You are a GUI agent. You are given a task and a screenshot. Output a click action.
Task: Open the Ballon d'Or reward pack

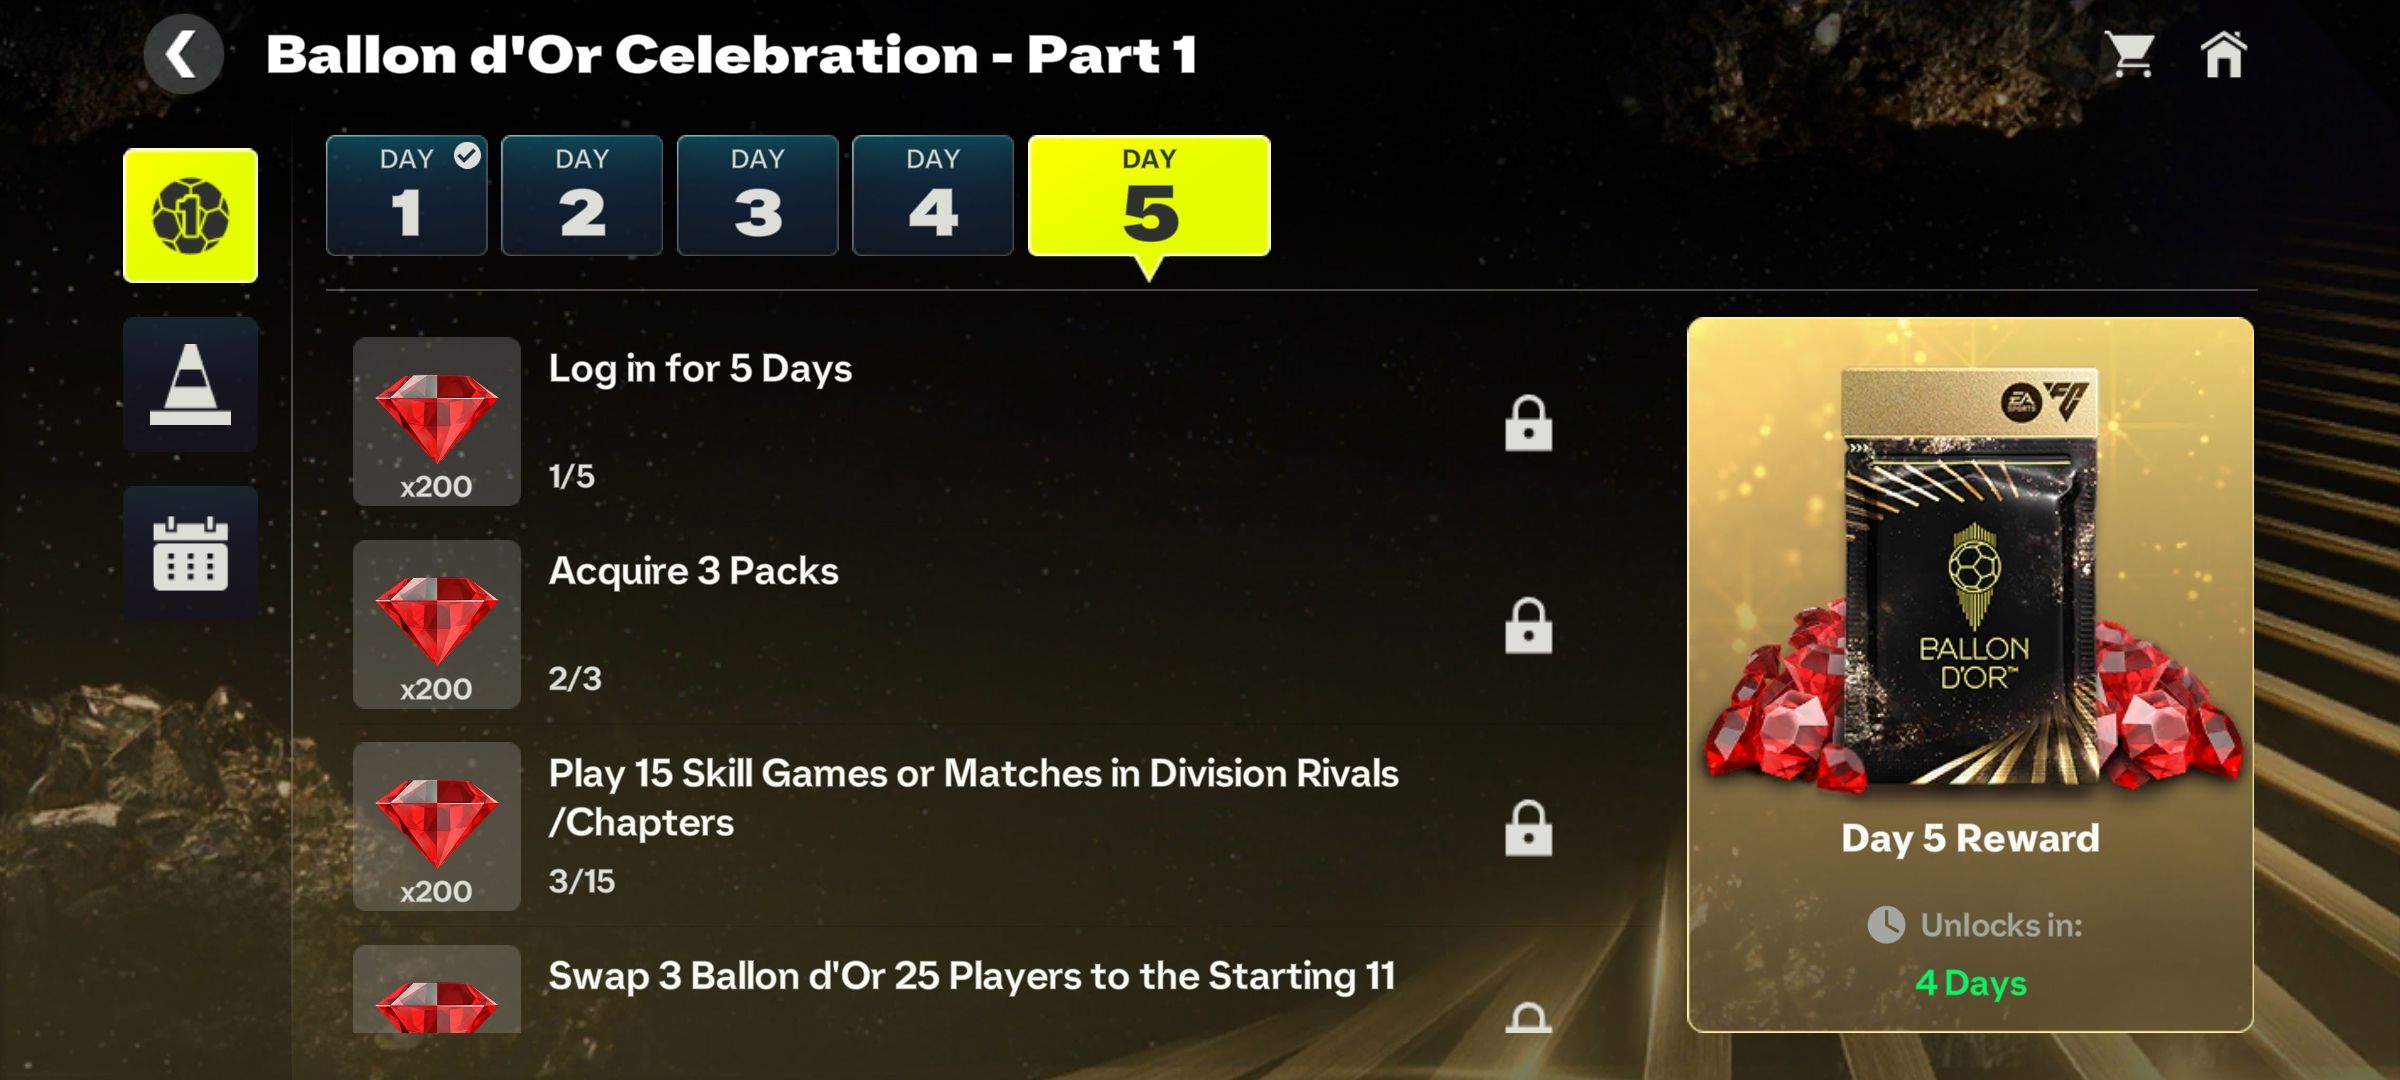click(1970, 580)
